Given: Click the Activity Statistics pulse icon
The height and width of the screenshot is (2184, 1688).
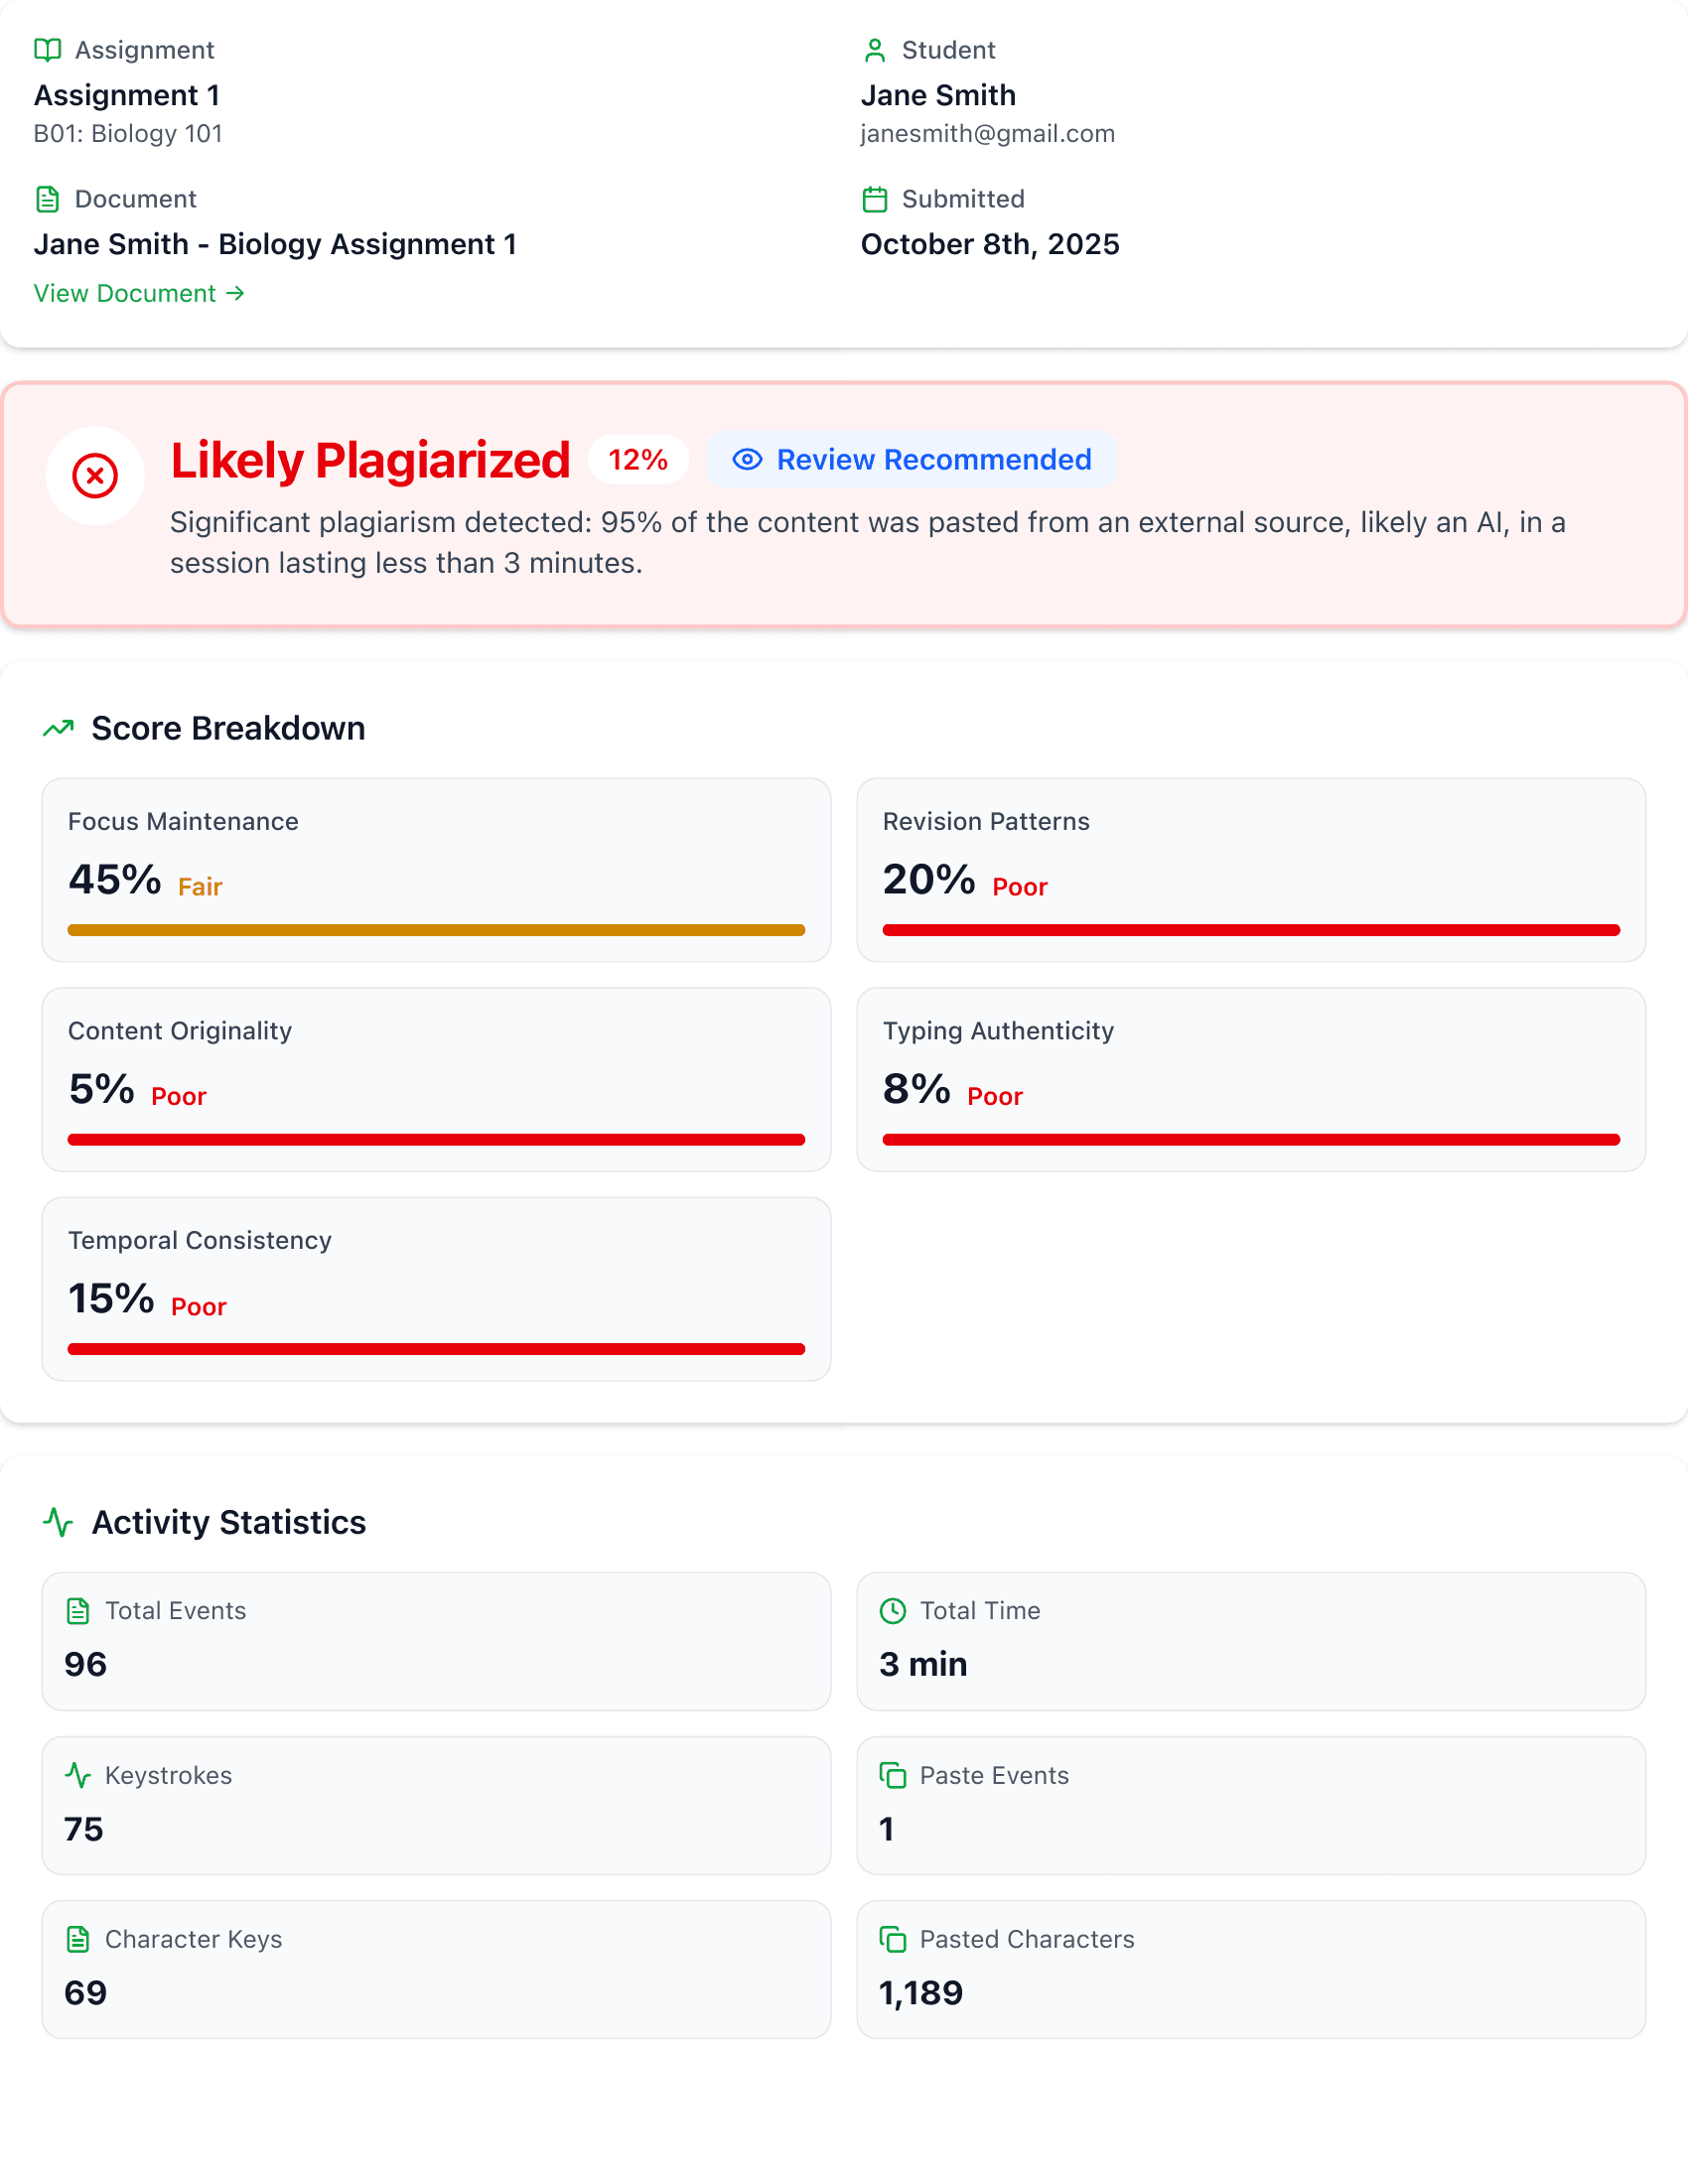Looking at the screenshot, I should (58, 1522).
